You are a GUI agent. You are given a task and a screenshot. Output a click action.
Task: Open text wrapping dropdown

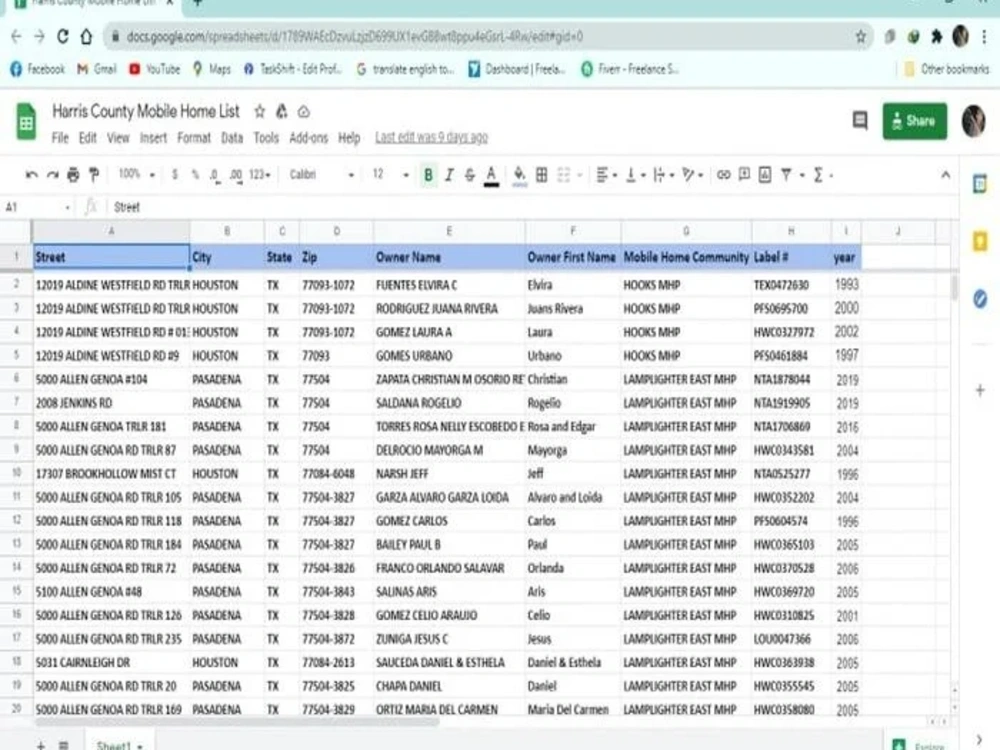click(663, 175)
